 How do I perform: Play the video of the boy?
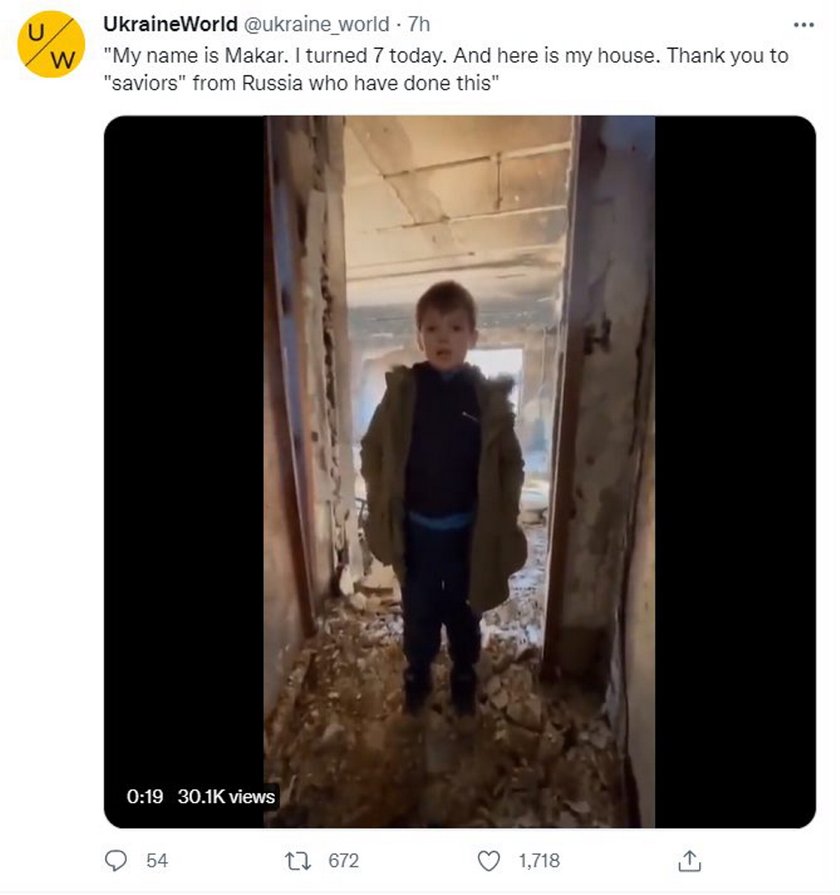click(459, 471)
